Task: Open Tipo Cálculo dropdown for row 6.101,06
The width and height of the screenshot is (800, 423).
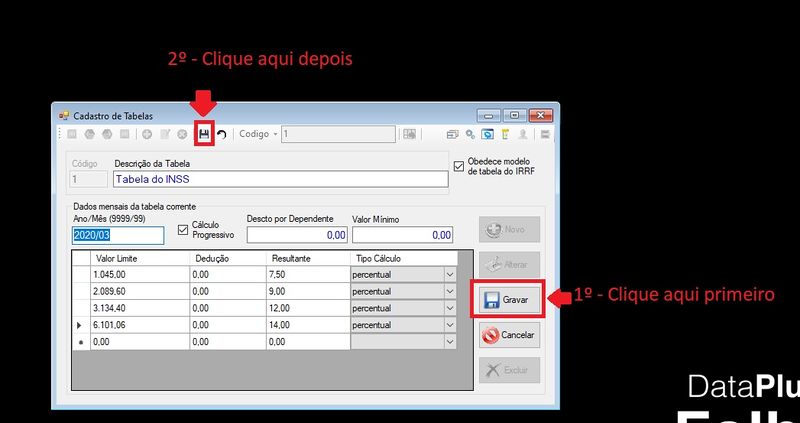Action: click(x=450, y=325)
